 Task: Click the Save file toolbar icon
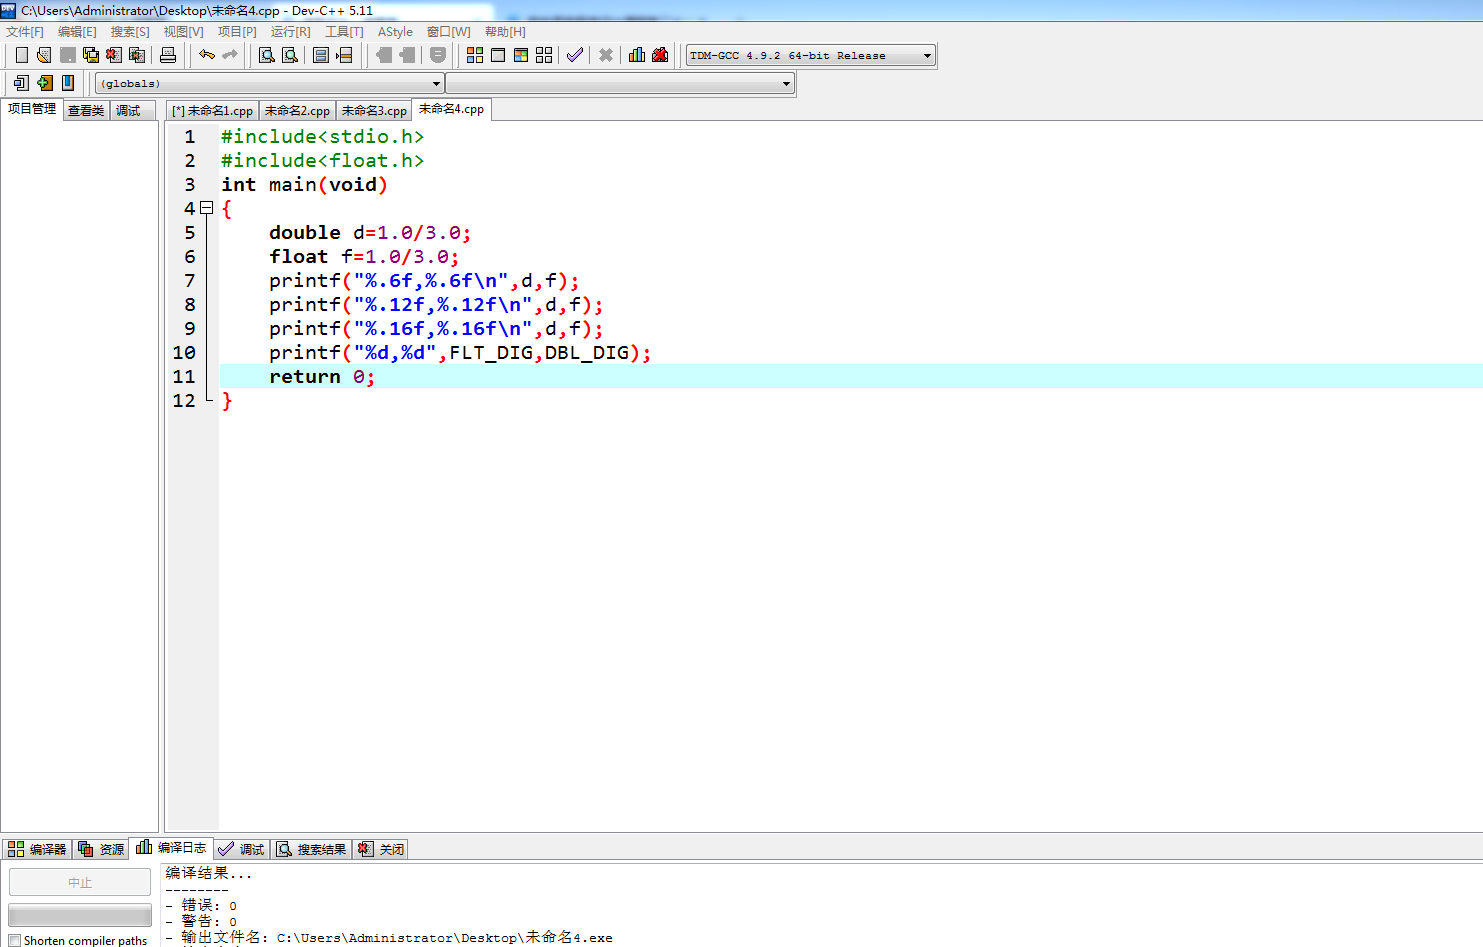[x=68, y=55]
